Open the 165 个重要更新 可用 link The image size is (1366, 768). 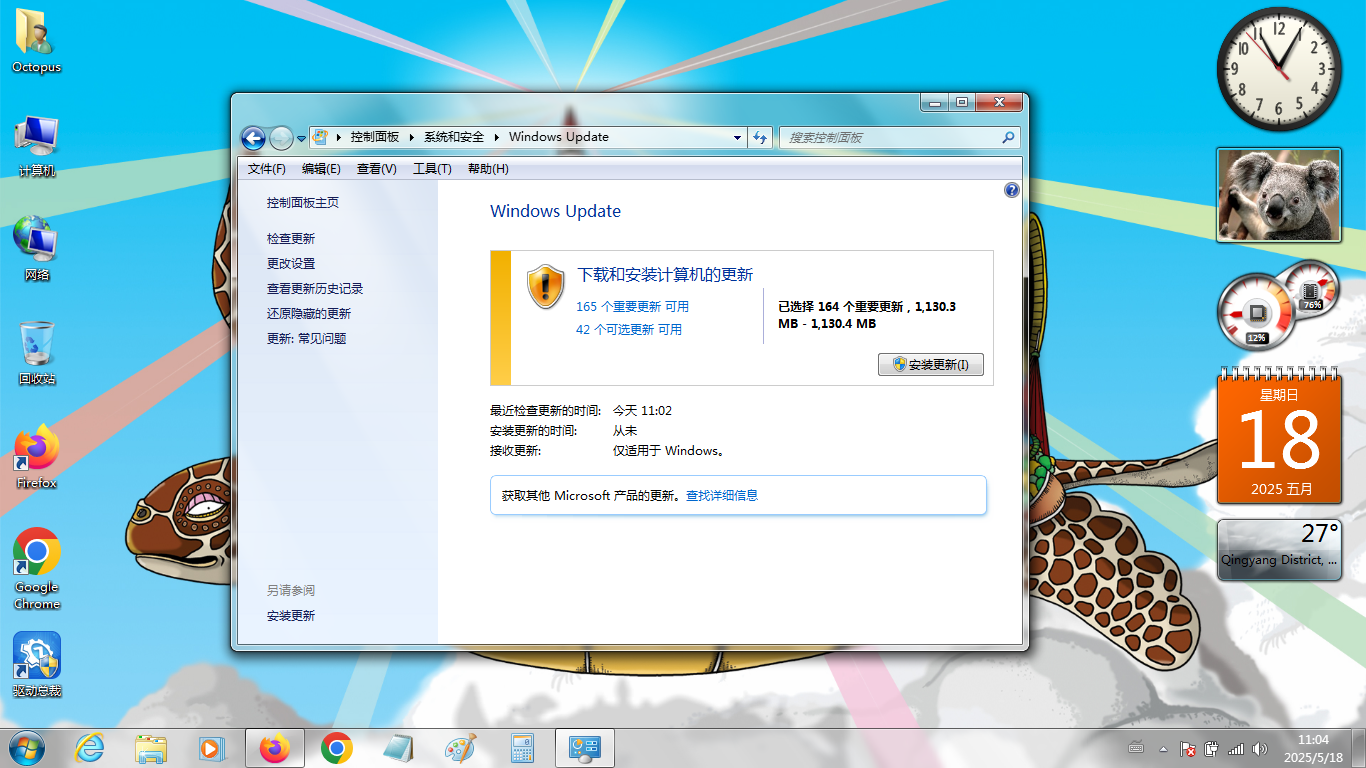632,306
